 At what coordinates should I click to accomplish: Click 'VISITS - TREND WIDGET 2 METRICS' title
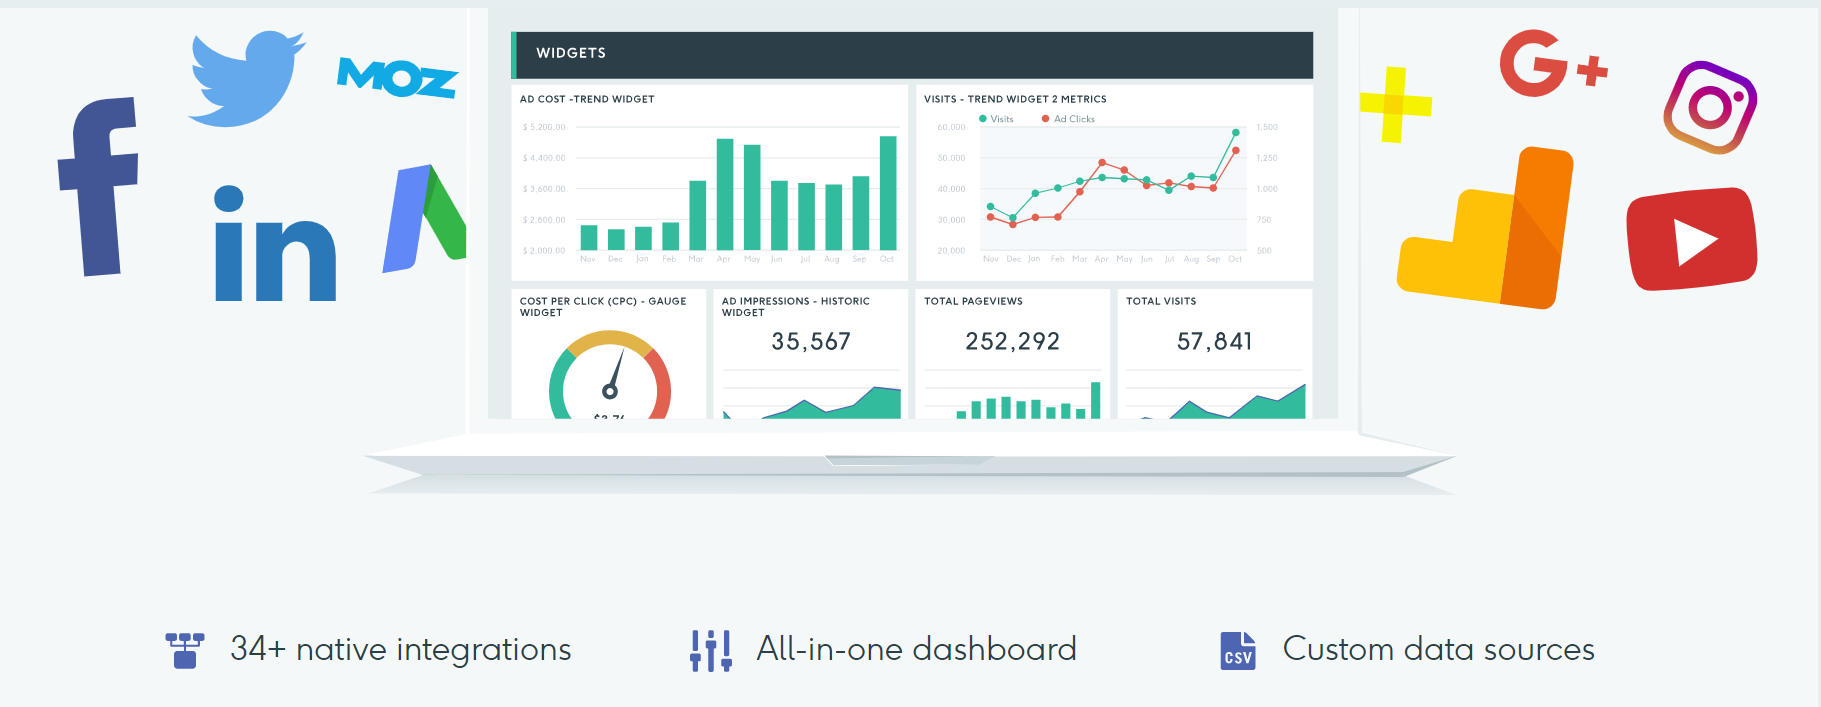coord(1015,99)
